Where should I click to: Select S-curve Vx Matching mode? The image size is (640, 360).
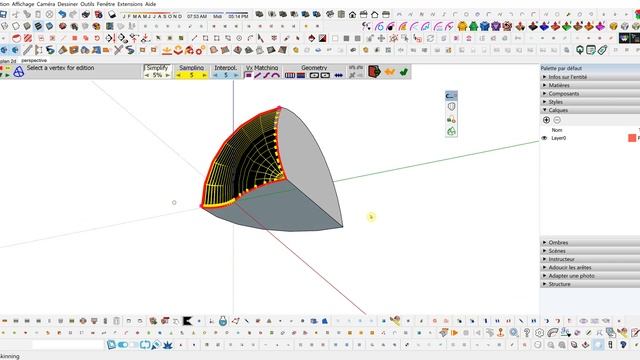click(x=267, y=76)
